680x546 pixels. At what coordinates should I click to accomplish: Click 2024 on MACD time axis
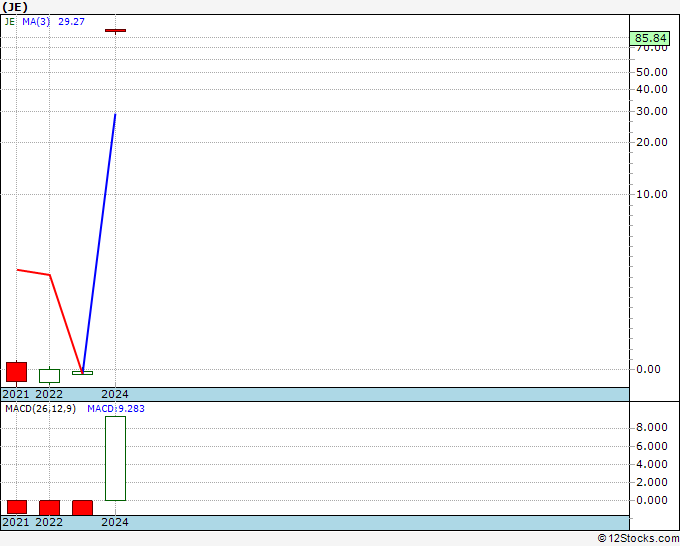click(x=115, y=522)
